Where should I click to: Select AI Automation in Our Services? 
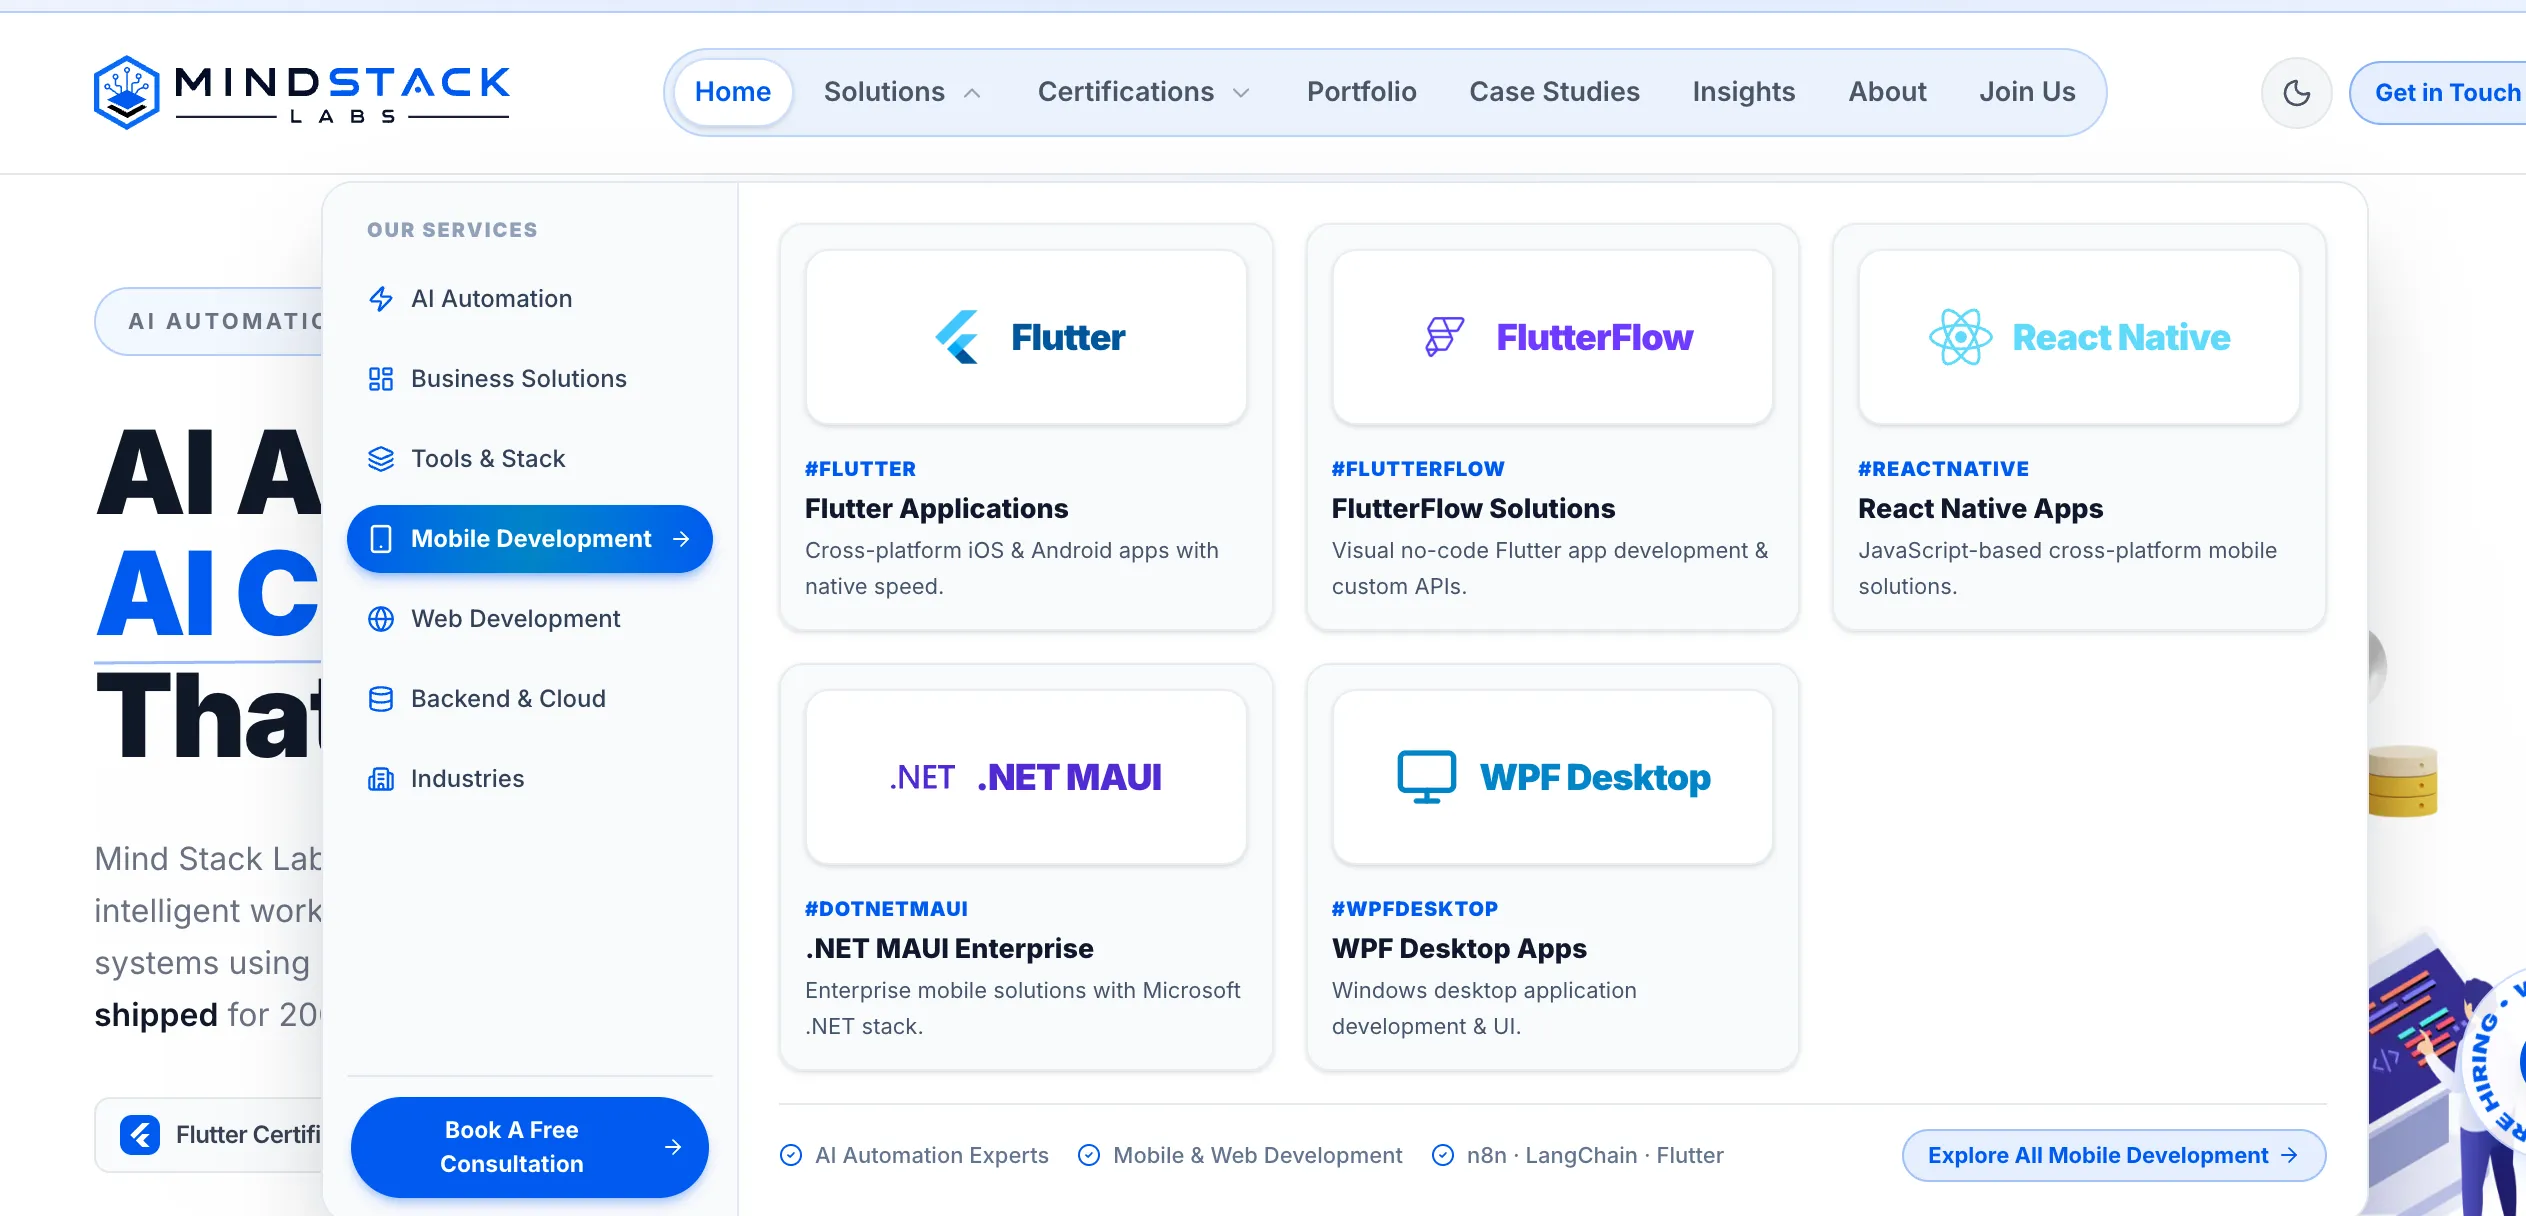pyautogui.click(x=530, y=299)
